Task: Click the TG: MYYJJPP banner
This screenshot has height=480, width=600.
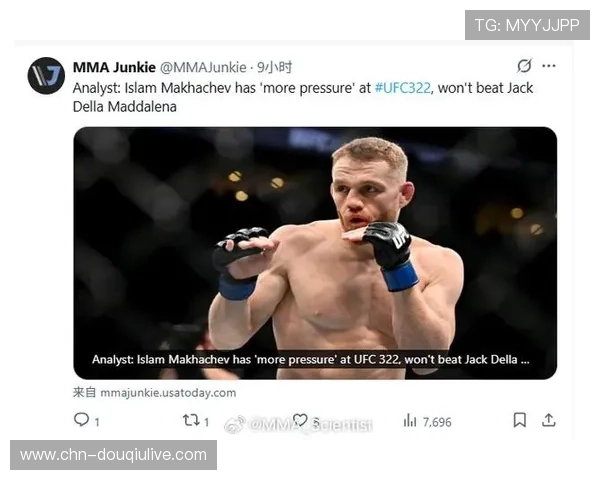Action: [x=527, y=25]
